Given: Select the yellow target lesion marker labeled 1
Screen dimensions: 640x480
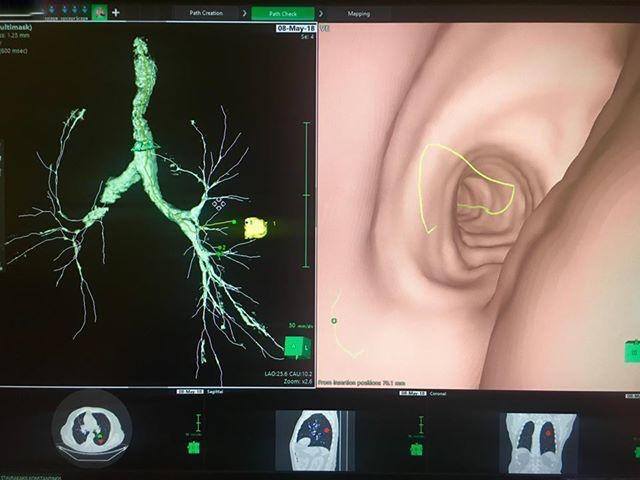Looking at the screenshot, I should [x=256, y=228].
